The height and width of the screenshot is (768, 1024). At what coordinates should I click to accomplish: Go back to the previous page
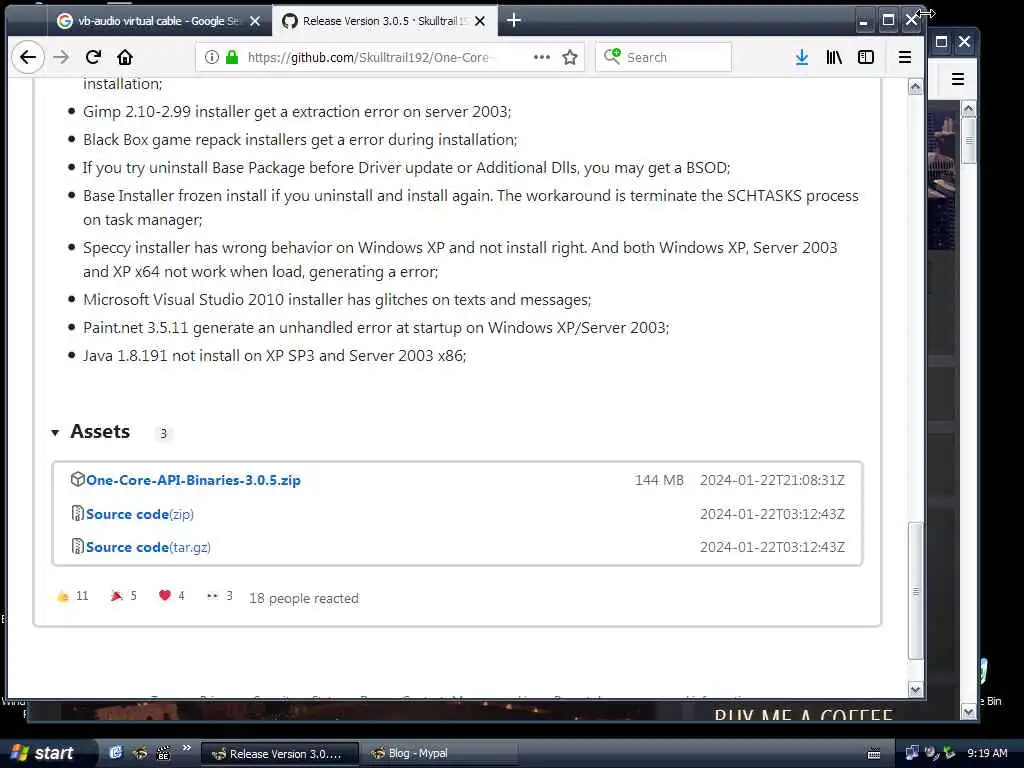tap(27, 57)
